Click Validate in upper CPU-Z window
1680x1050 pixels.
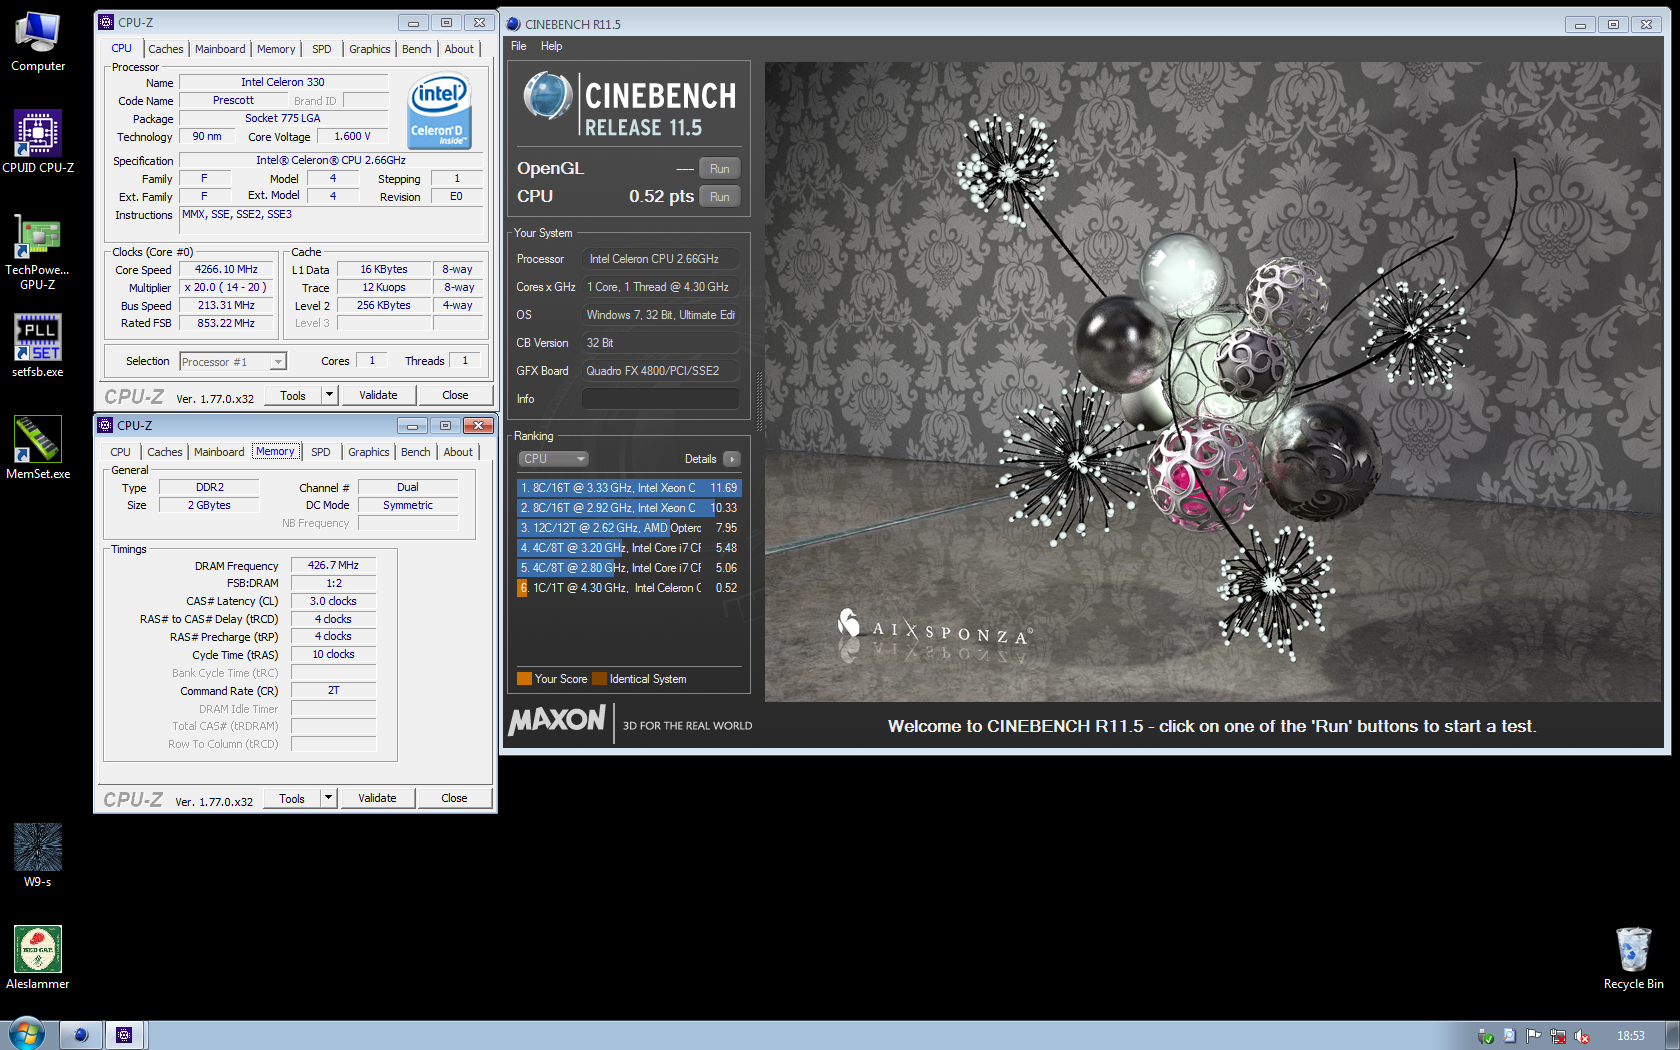pyautogui.click(x=378, y=395)
